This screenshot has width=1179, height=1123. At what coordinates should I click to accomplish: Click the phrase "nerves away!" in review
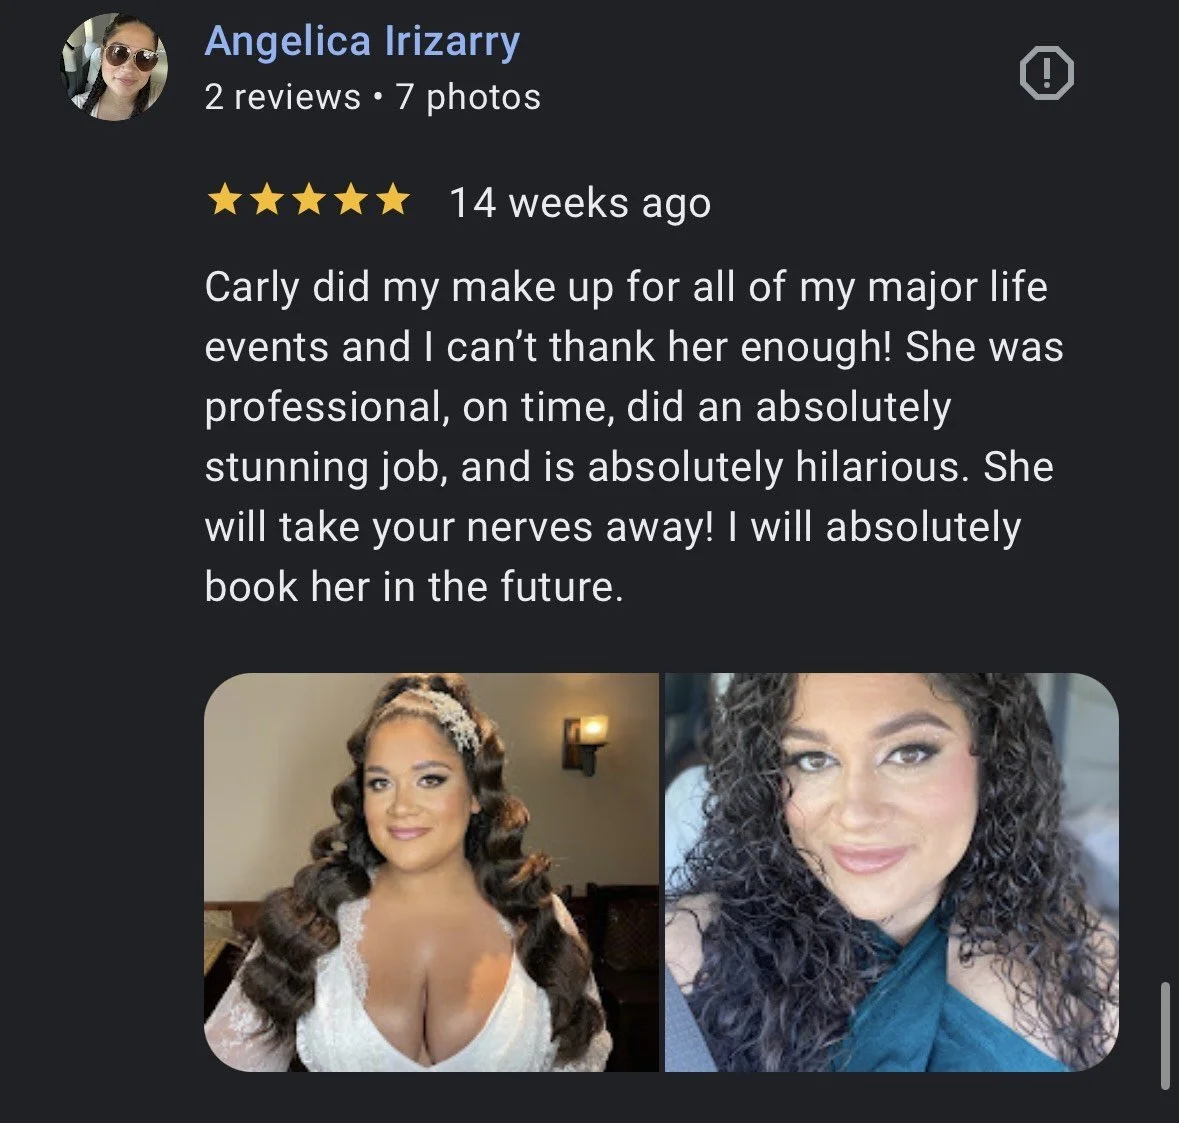590,527
